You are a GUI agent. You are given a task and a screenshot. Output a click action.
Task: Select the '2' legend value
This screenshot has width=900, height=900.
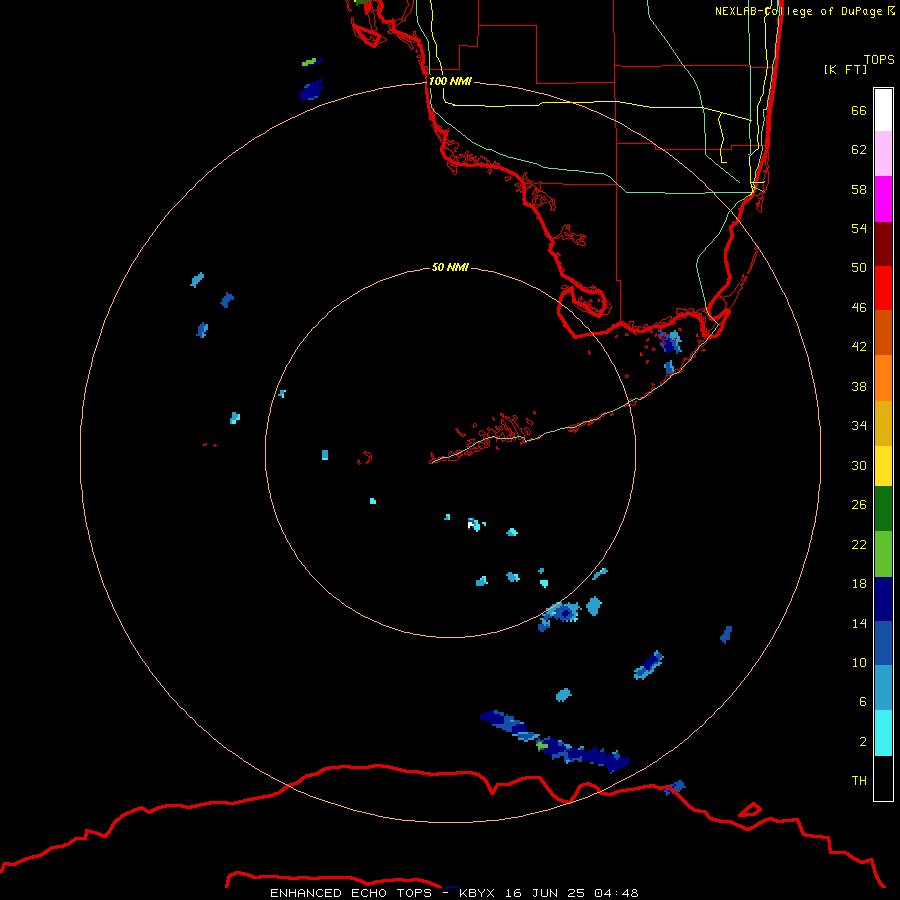[863, 742]
